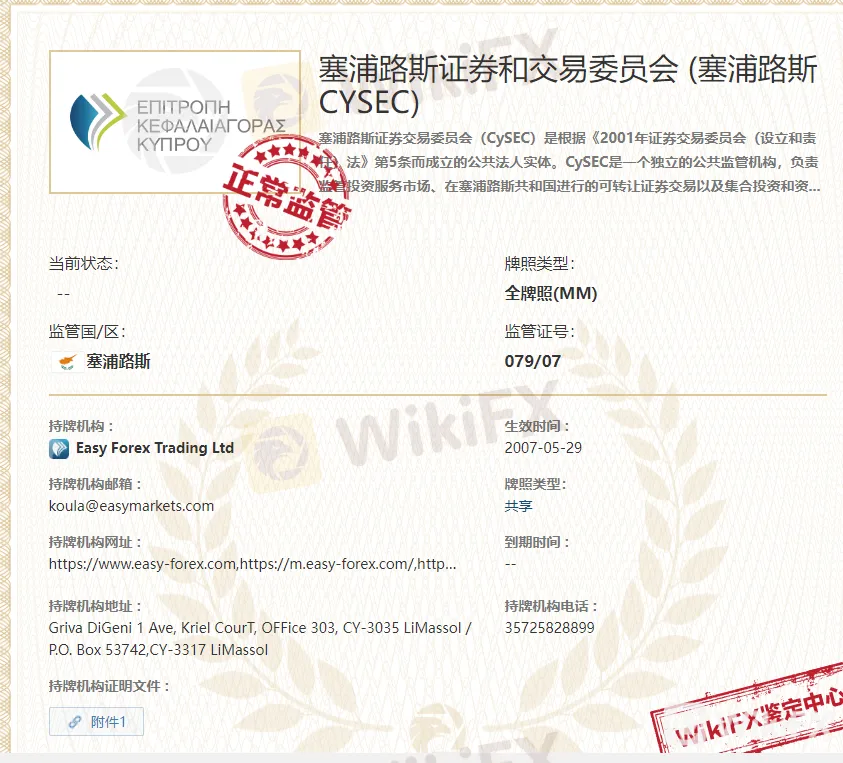Select the Easy Forex Trading Ltd name
The height and width of the screenshot is (763, 843).
point(155,448)
